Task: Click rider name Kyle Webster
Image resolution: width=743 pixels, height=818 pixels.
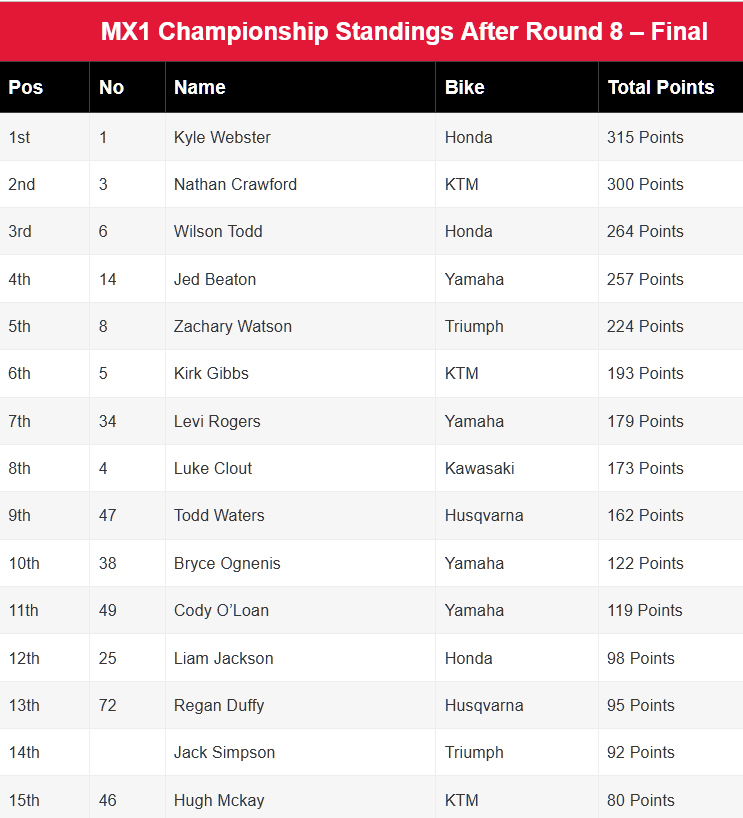Action: 222,137
